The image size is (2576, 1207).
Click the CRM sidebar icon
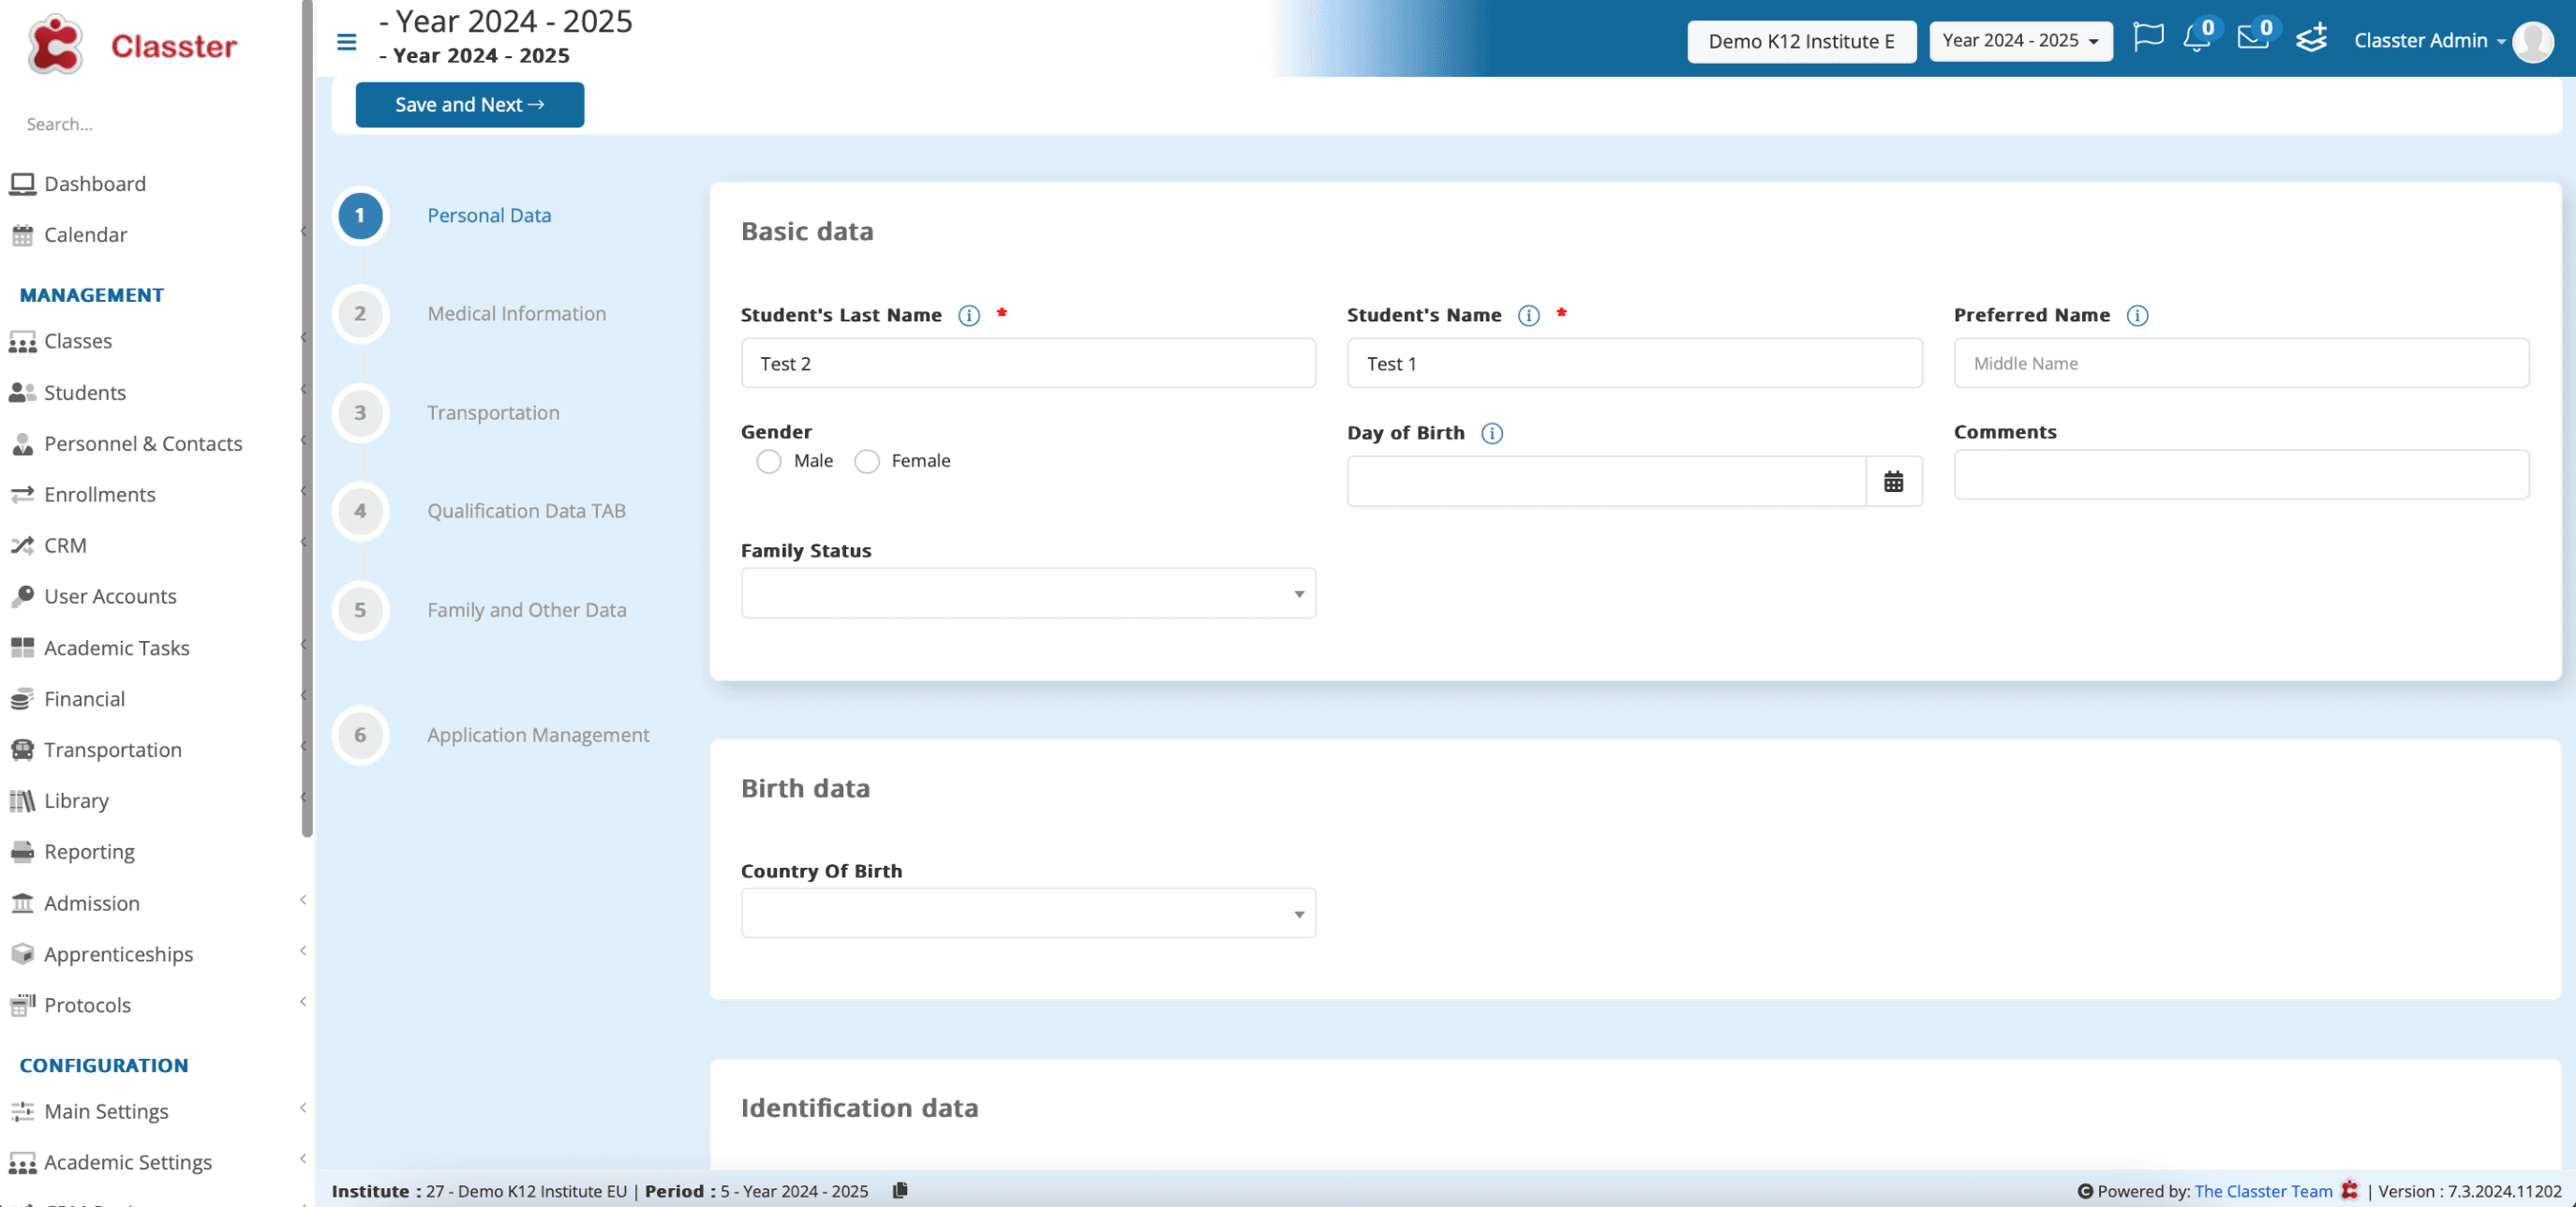point(22,546)
